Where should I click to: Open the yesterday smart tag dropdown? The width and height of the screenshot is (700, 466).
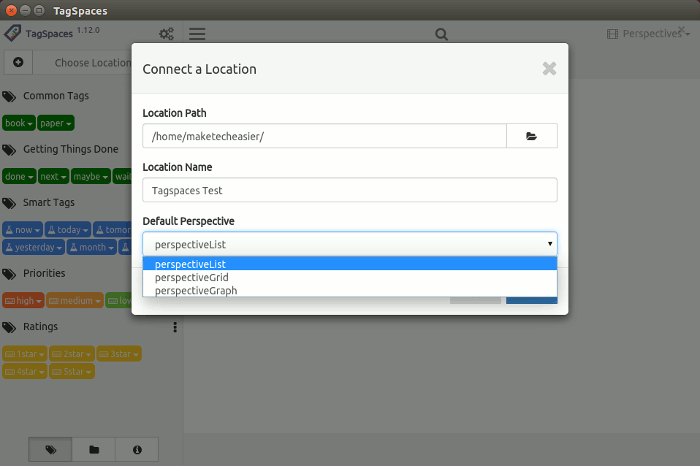(33, 247)
